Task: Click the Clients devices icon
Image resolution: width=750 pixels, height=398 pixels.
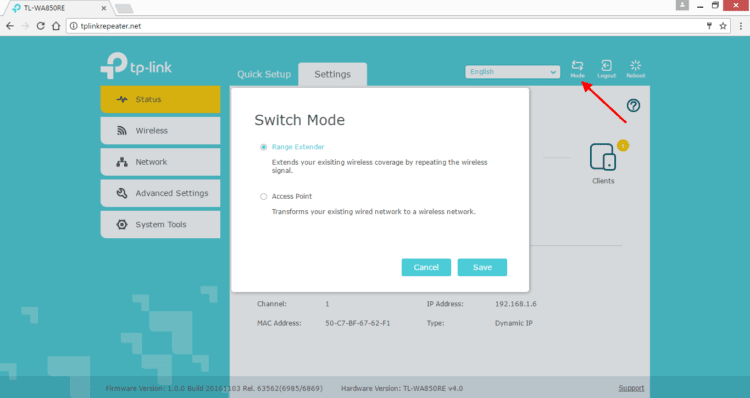Action: [603, 157]
